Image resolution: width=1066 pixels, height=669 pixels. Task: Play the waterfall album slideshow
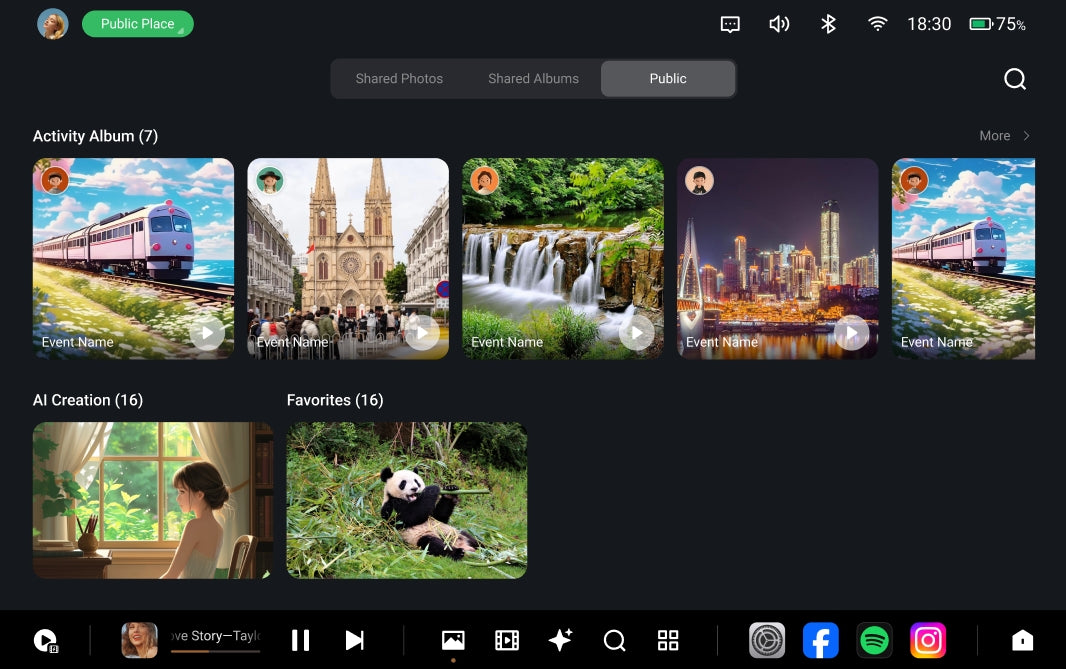[637, 333]
